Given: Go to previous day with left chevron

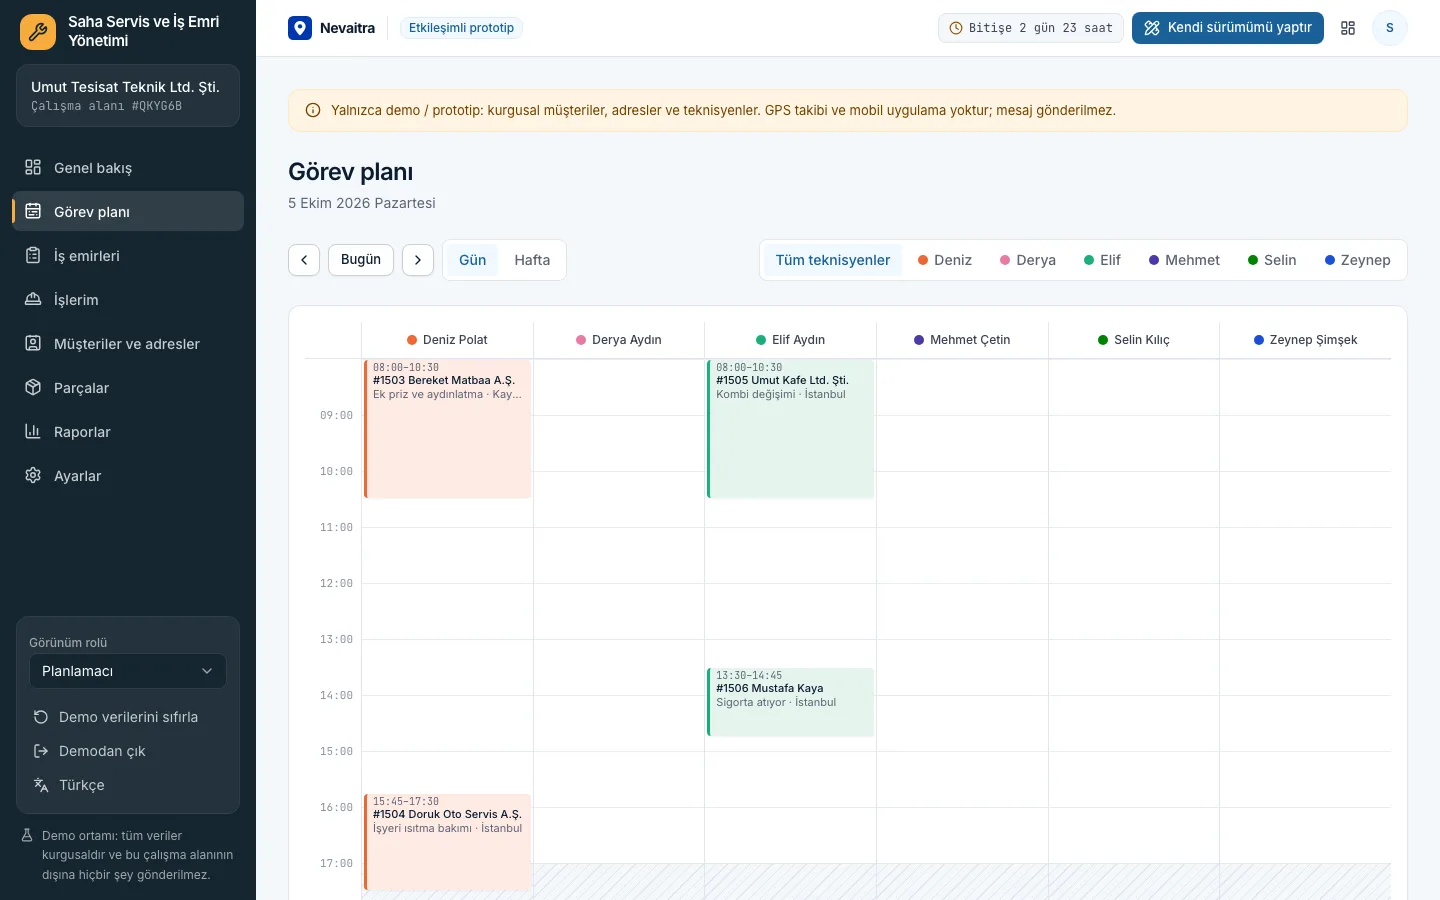Looking at the screenshot, I should click(x=304, y=260).
